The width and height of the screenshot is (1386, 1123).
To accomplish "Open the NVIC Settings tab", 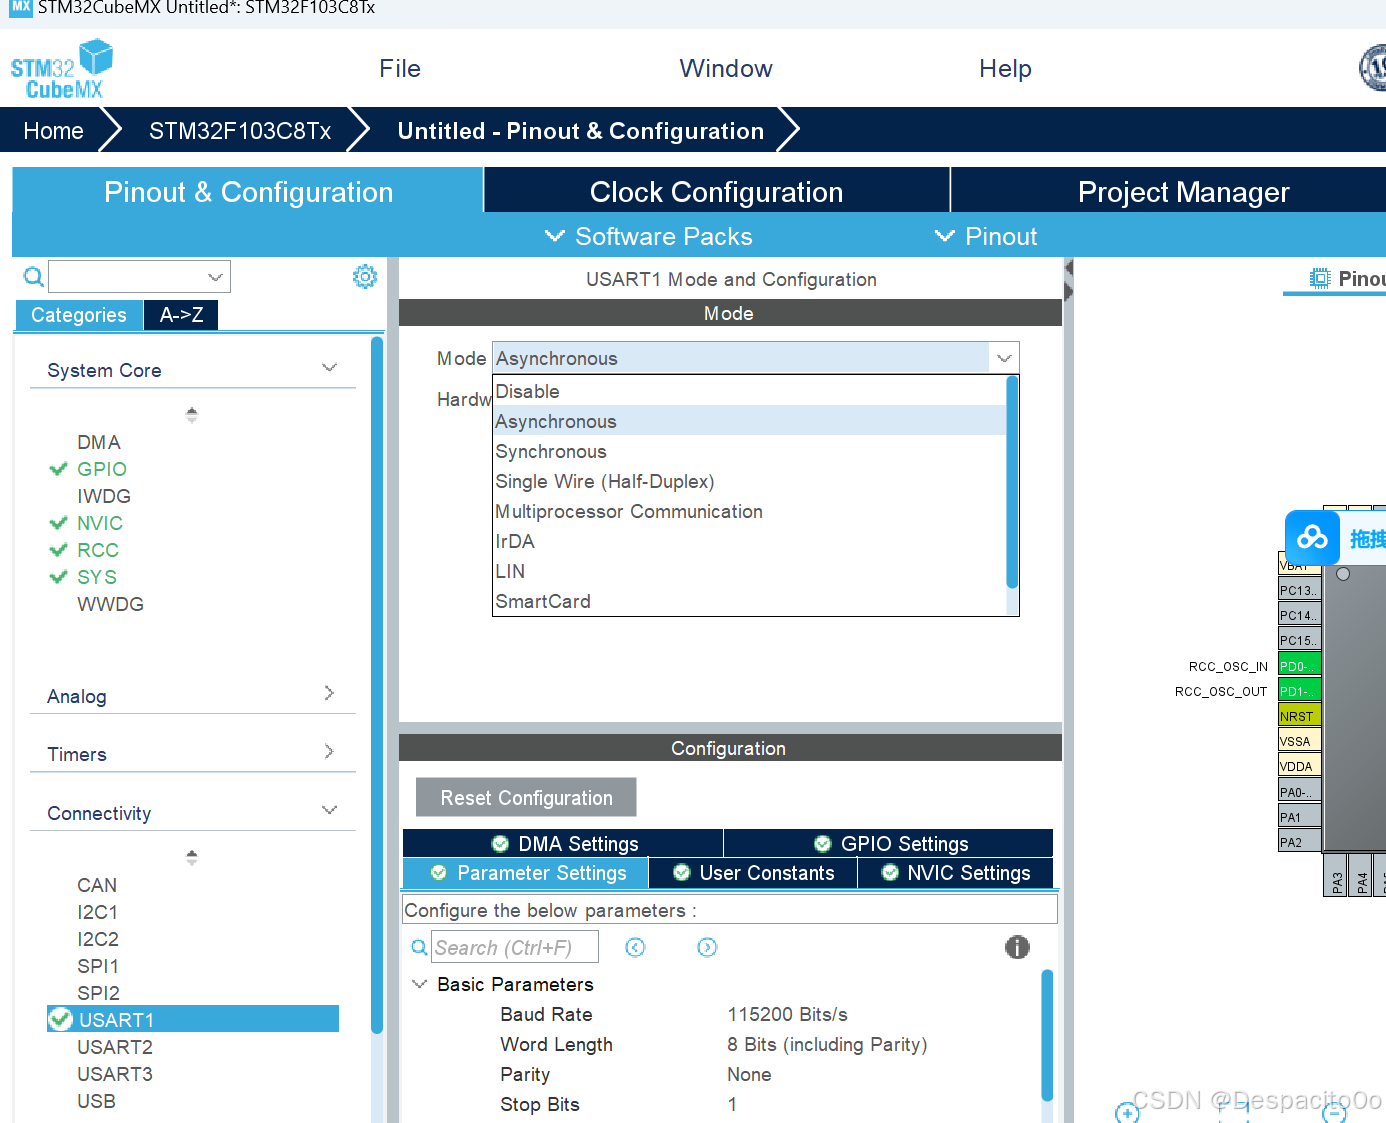I will tap(956, 872).
